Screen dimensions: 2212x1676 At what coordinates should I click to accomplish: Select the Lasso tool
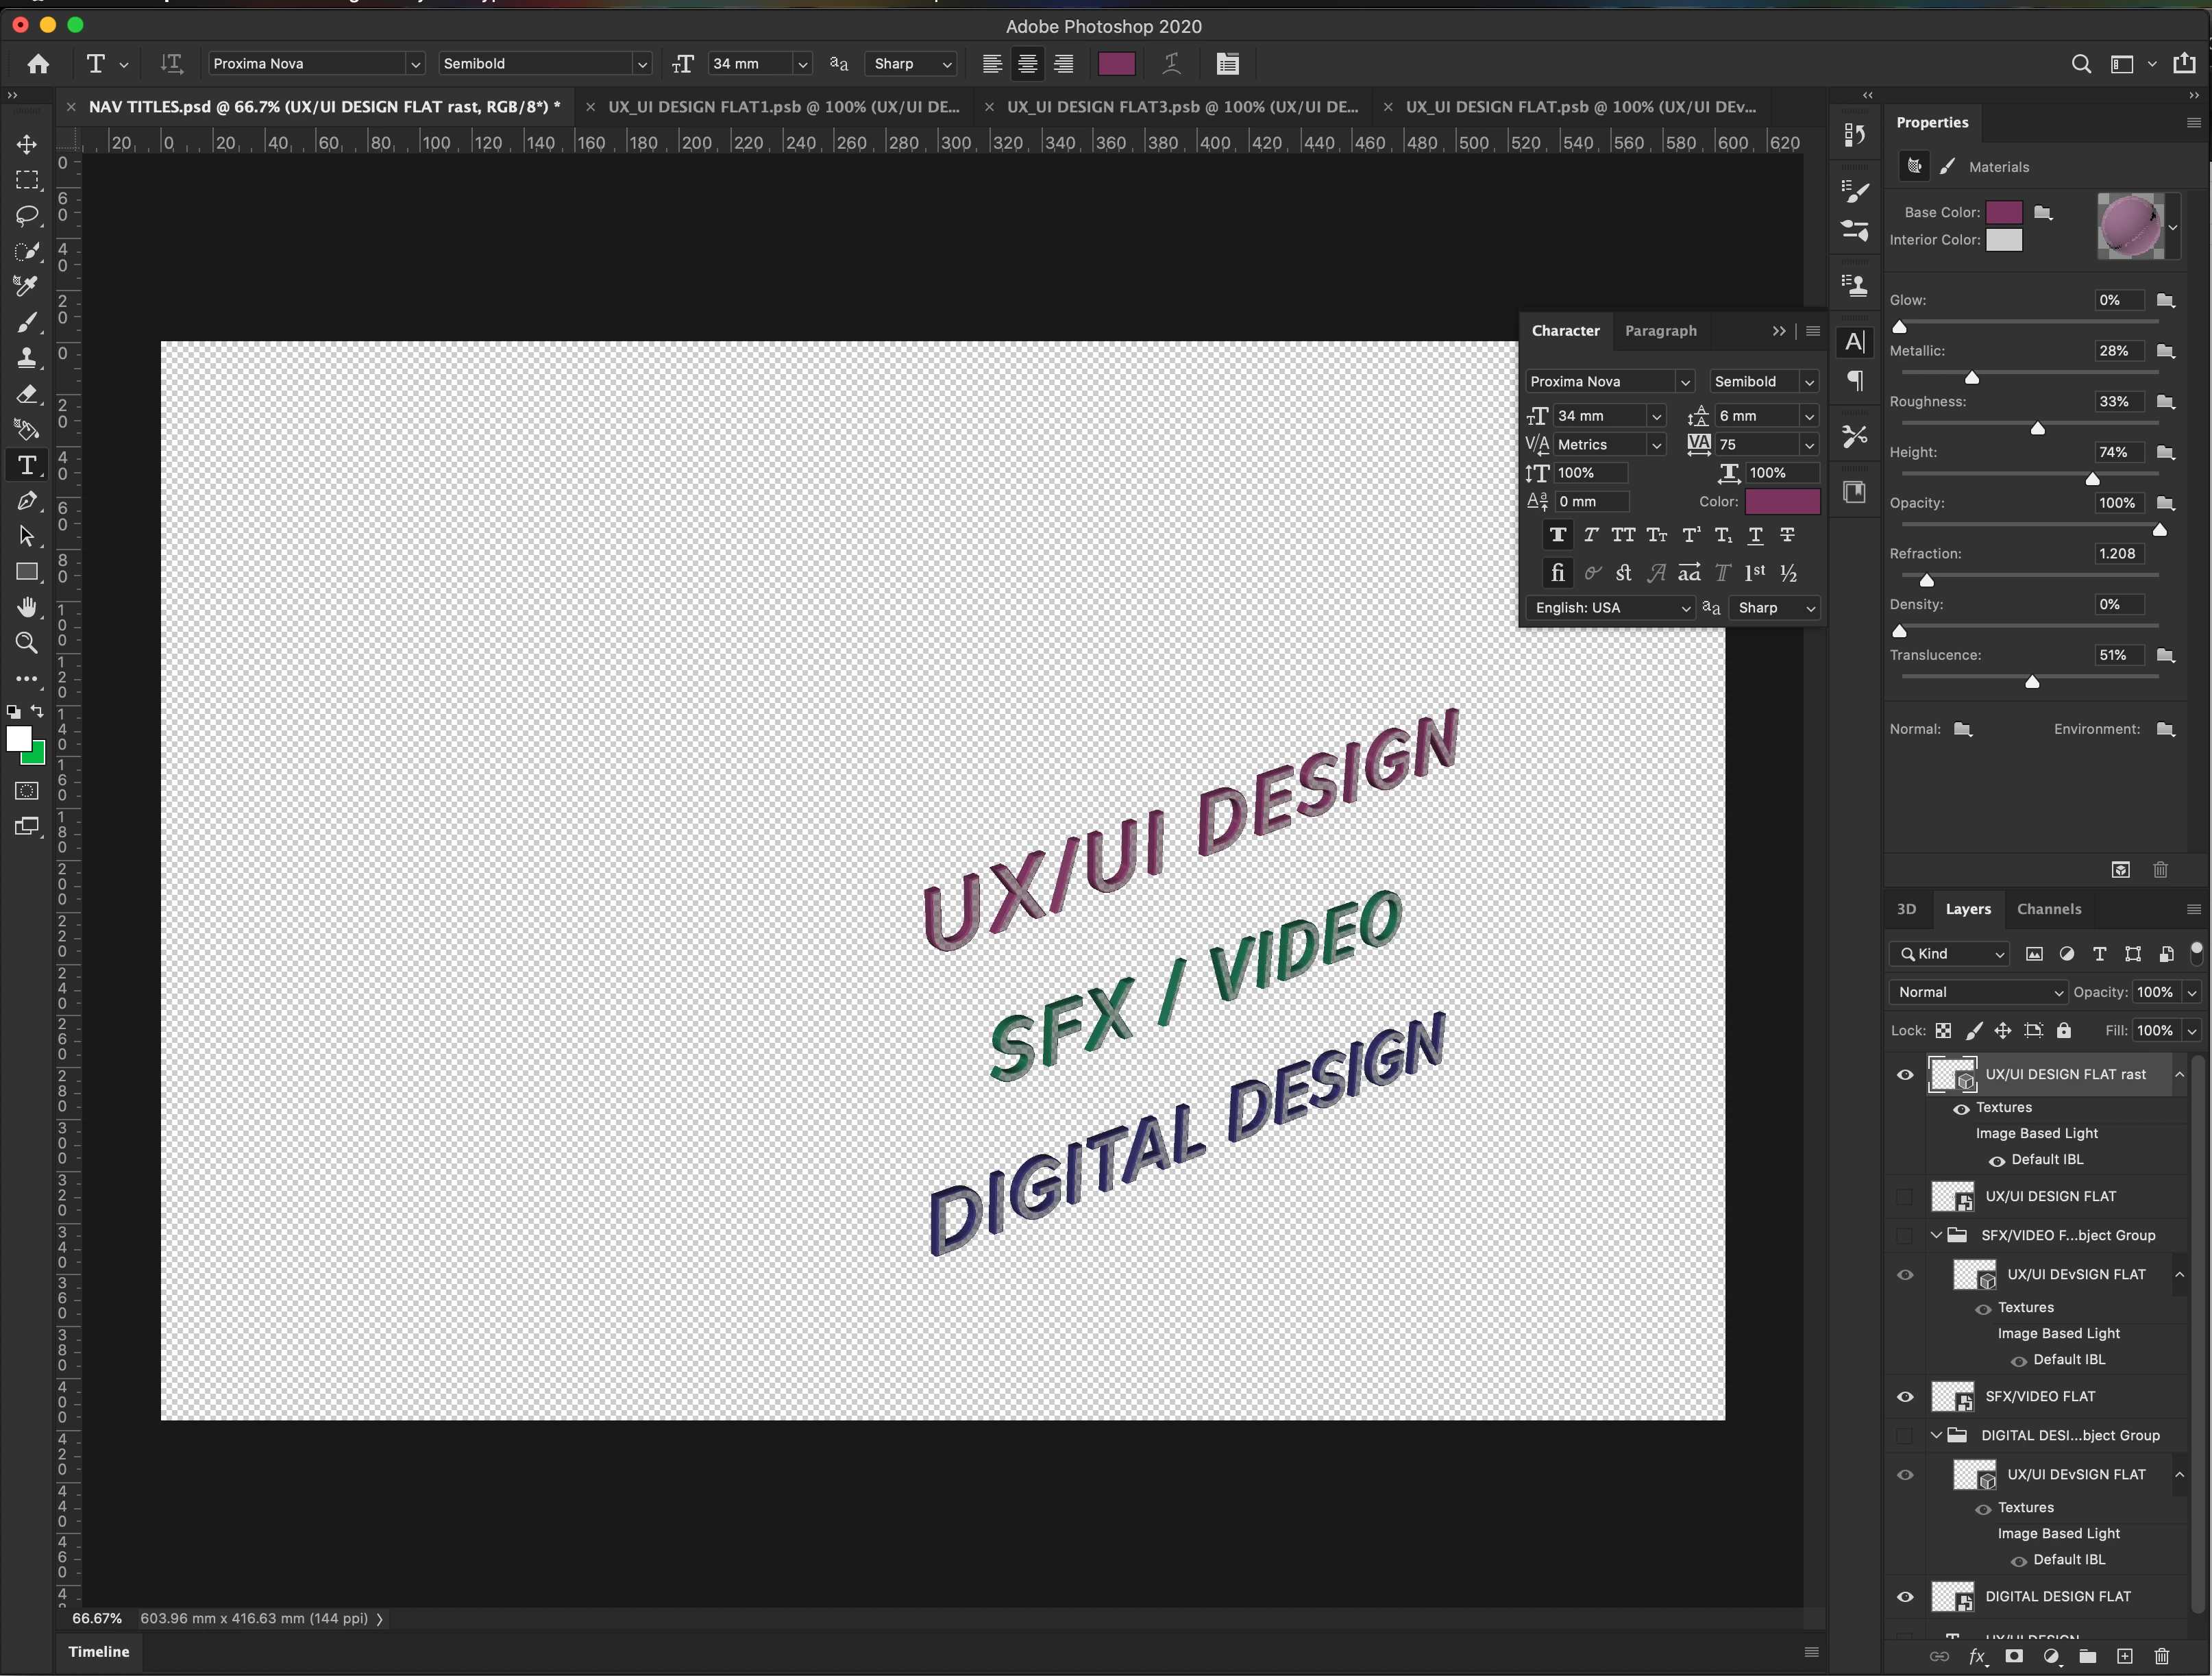(27, 215)
